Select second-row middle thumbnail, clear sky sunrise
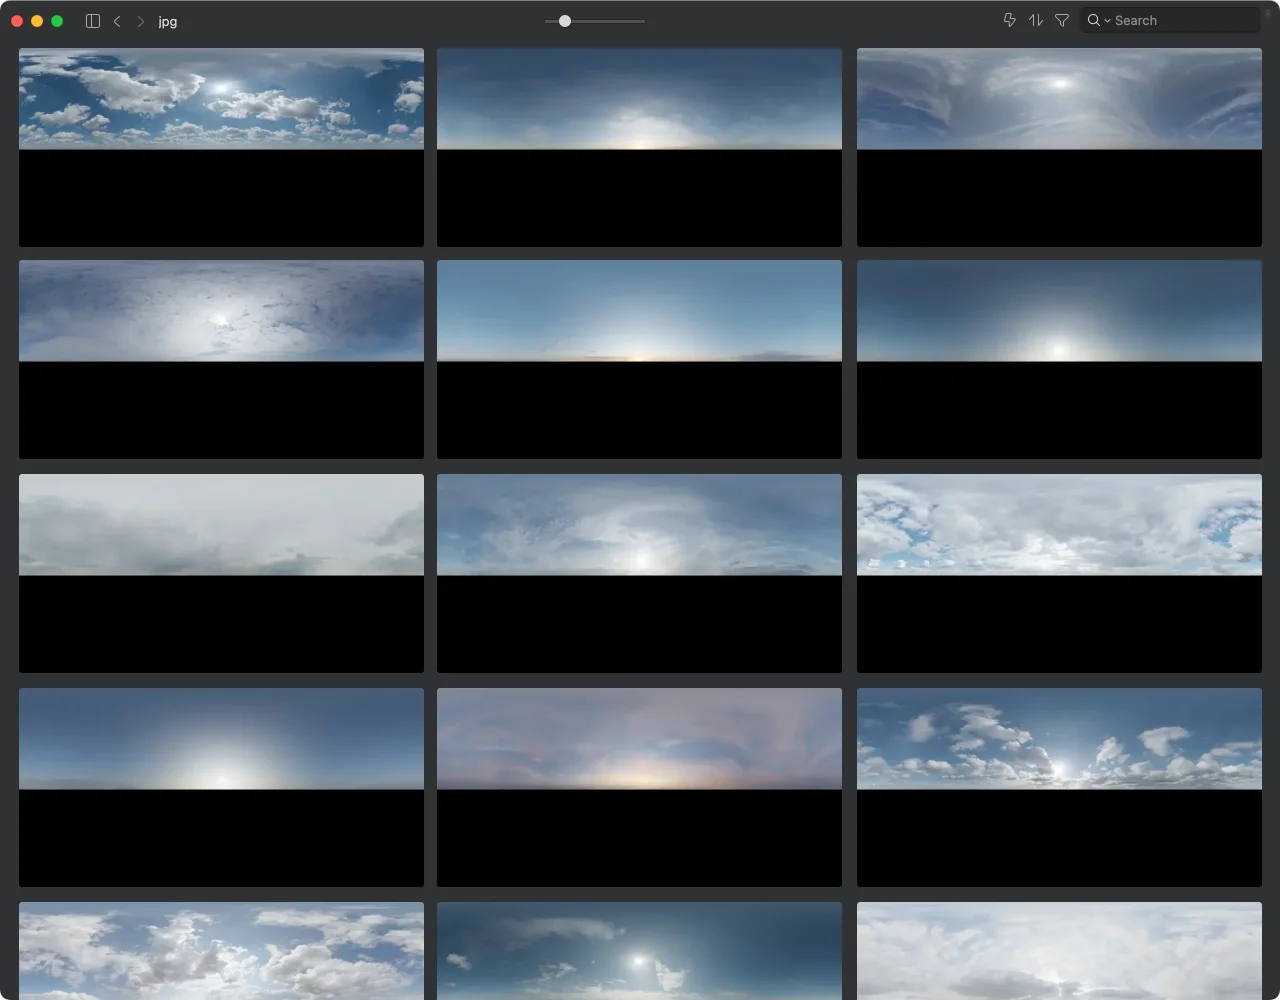Screen dimensions: 1280x1000 point(639,359)
